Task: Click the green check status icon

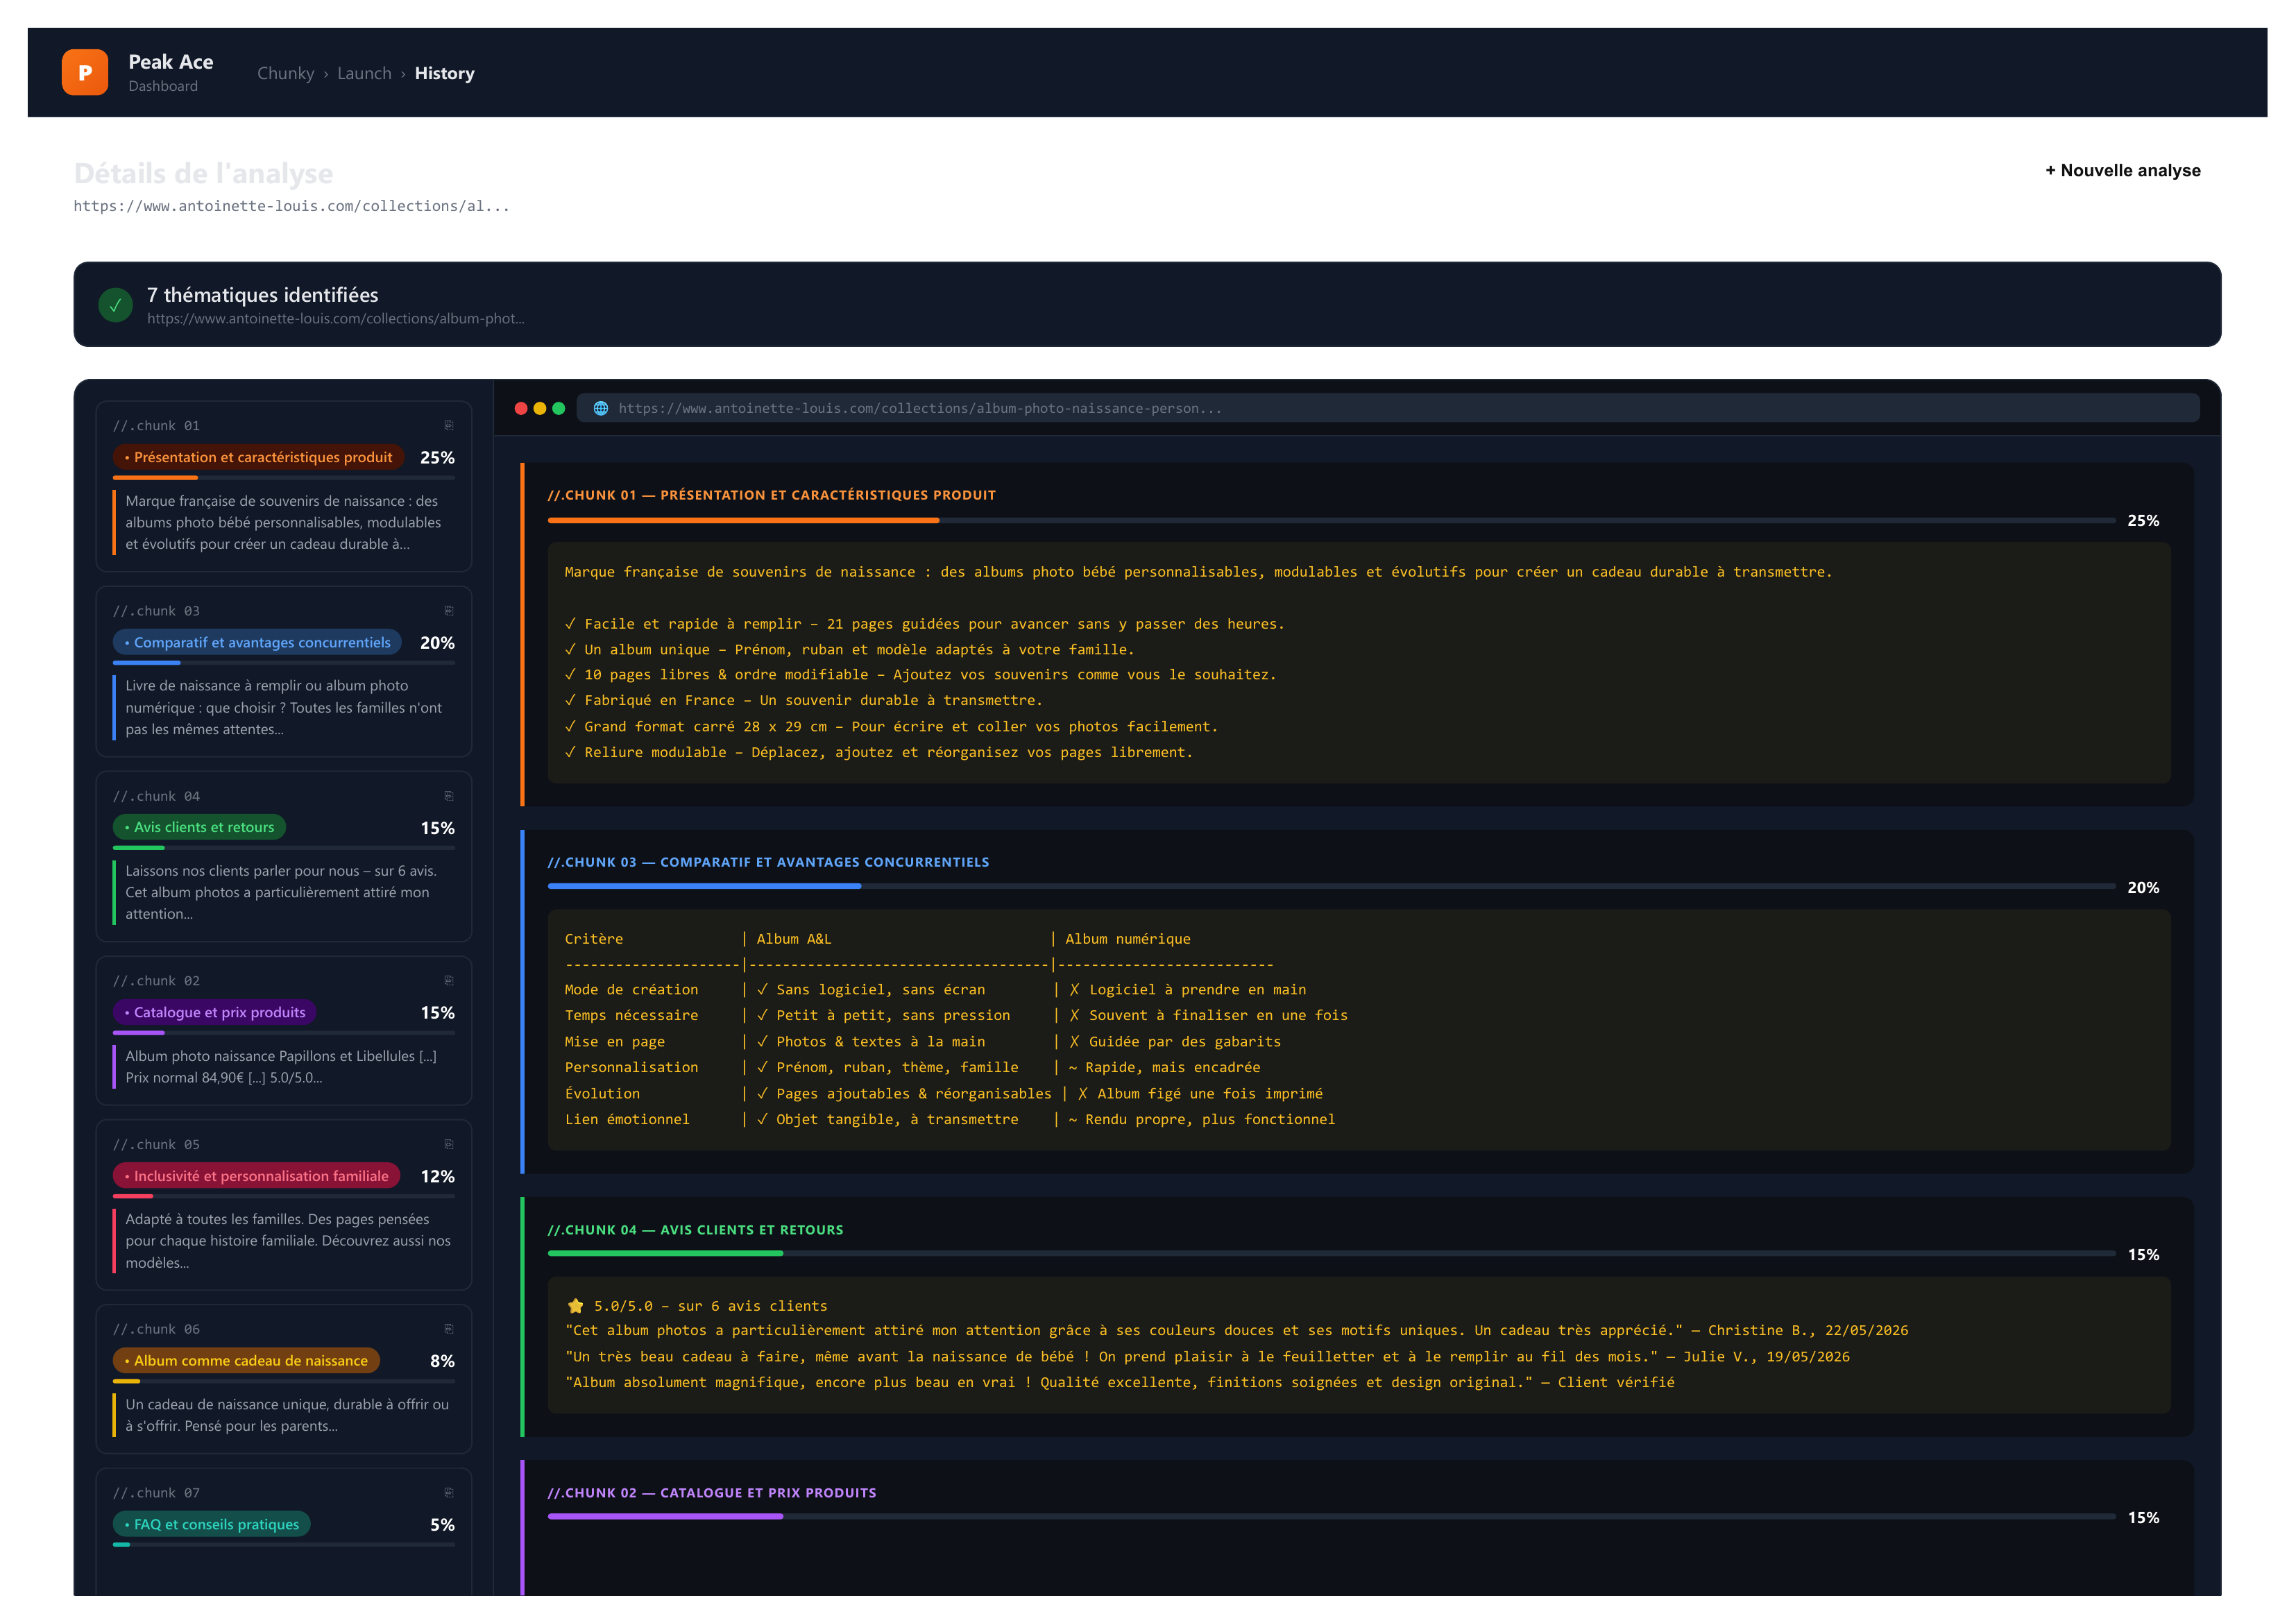Action: click(x=115, y=305)
